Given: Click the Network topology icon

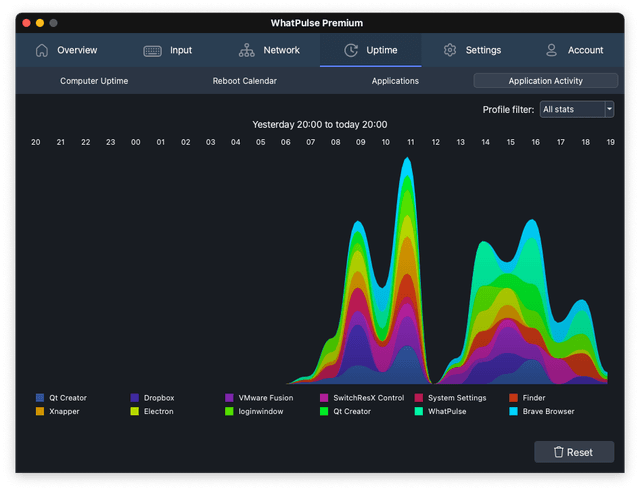Looking at the screenshot, I should (246, 50).
